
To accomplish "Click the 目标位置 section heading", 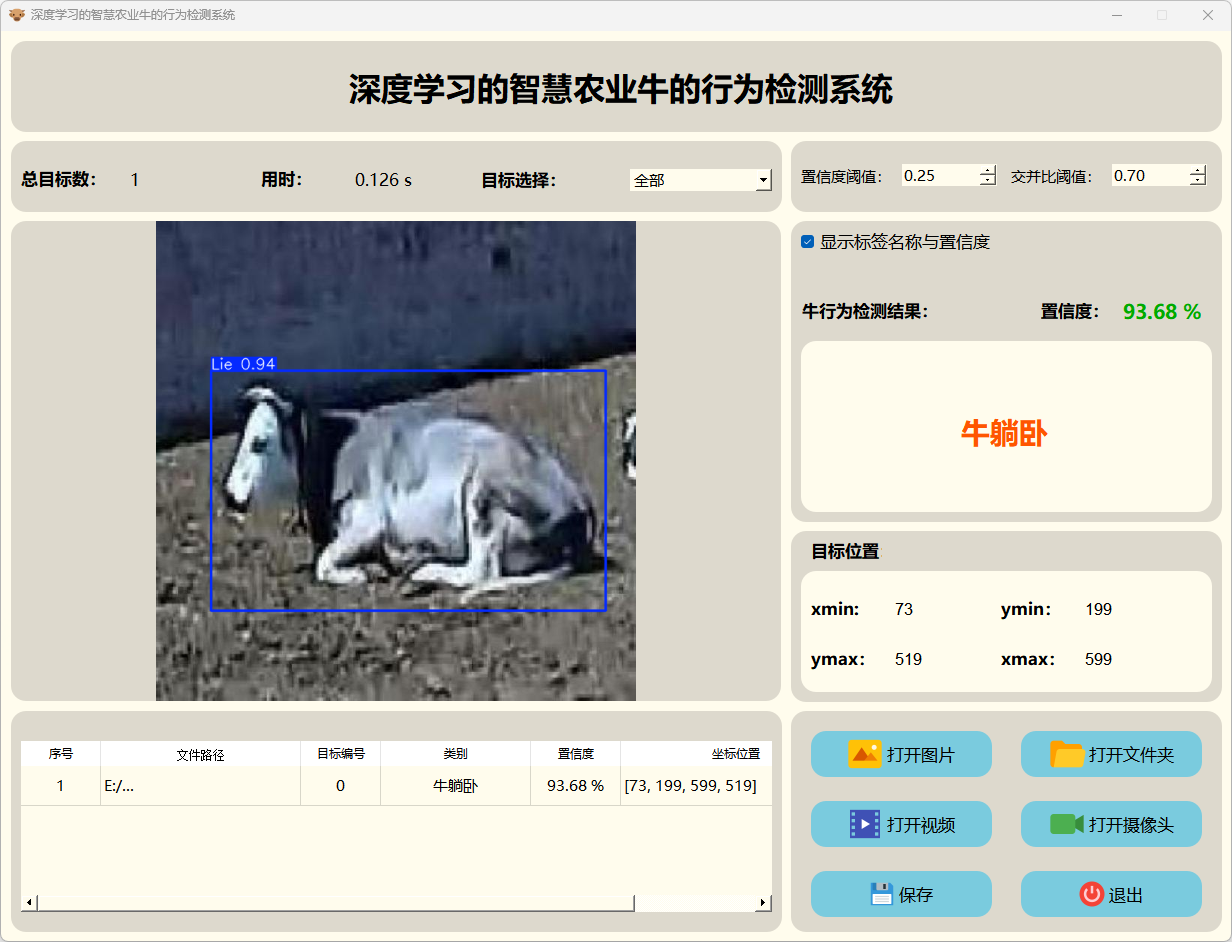I will 845,551.
